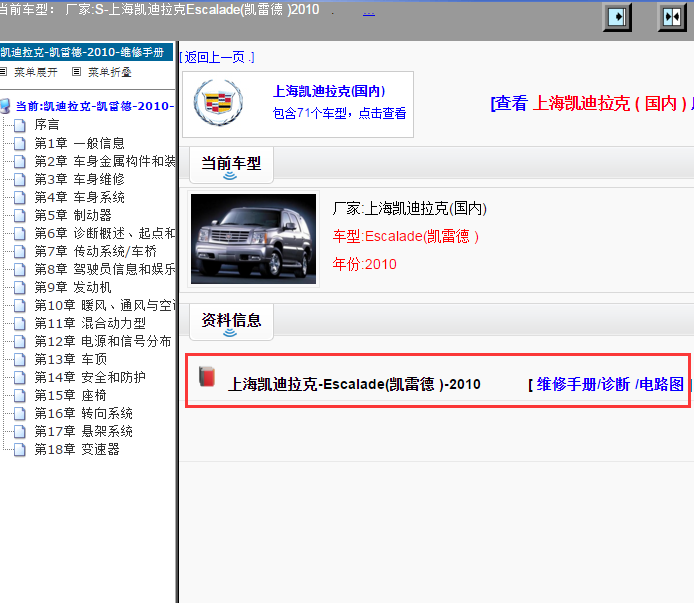
Task: Open chapter 第15章 座椅
Action: pyautogui.click(x=71, y=395)
